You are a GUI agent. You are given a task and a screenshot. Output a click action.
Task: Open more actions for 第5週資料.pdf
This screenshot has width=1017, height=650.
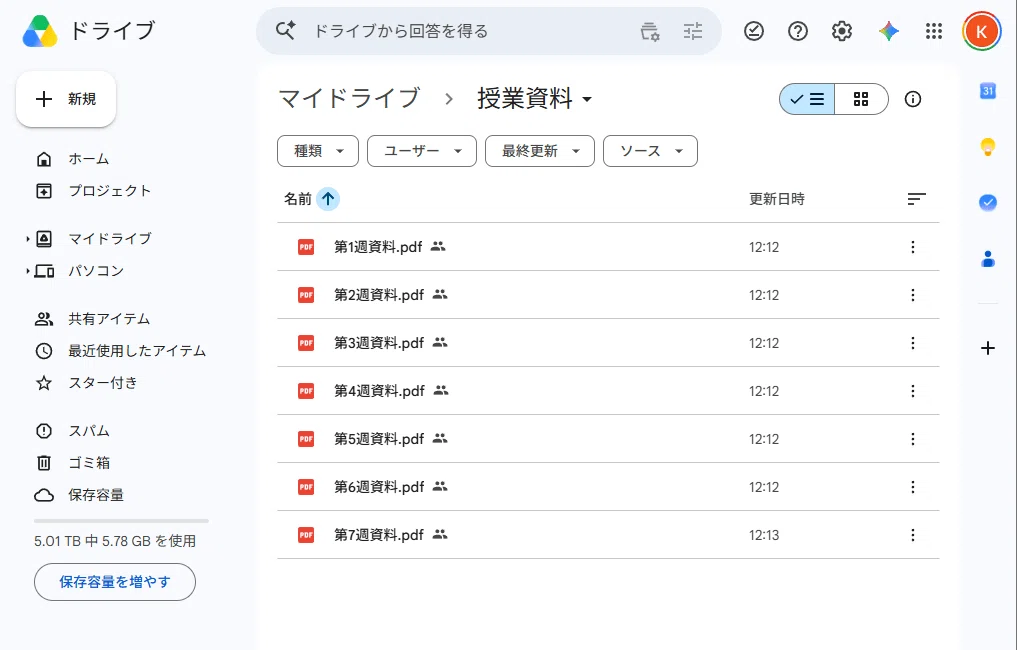pos(913,439)
